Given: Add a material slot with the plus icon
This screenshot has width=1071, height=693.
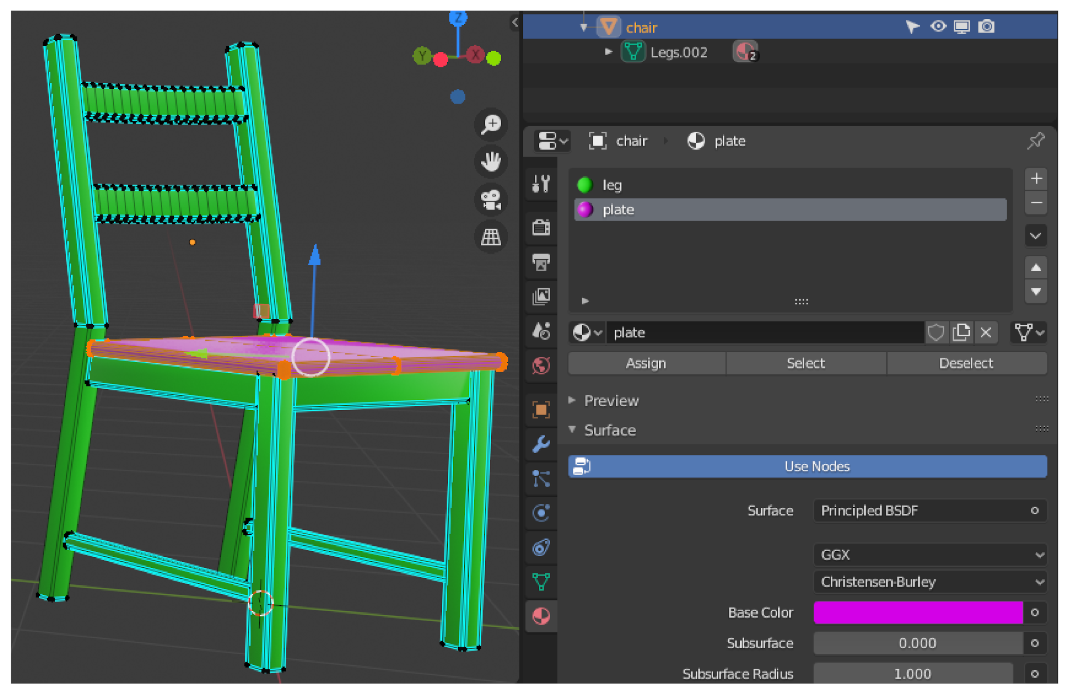Looking at the screenshot, I should click(1036, 178).
